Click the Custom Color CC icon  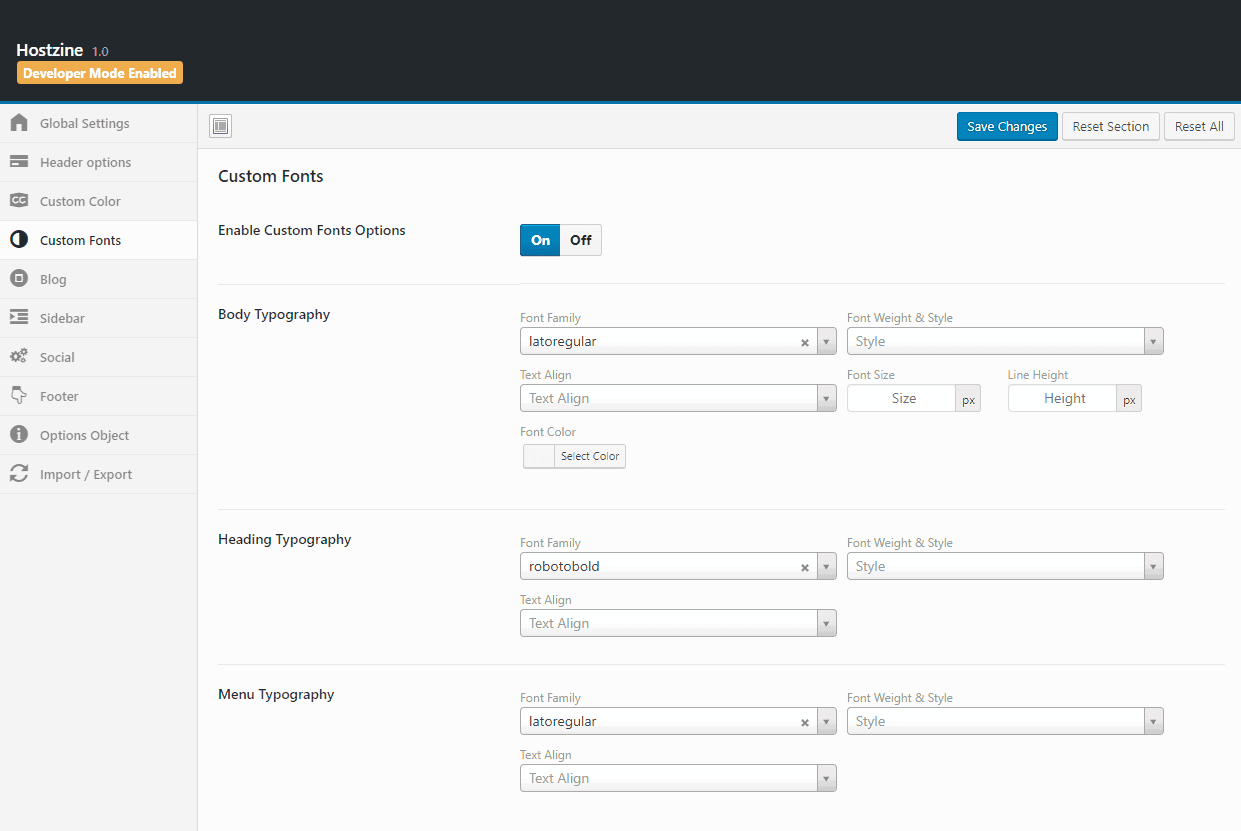point(19,201)
